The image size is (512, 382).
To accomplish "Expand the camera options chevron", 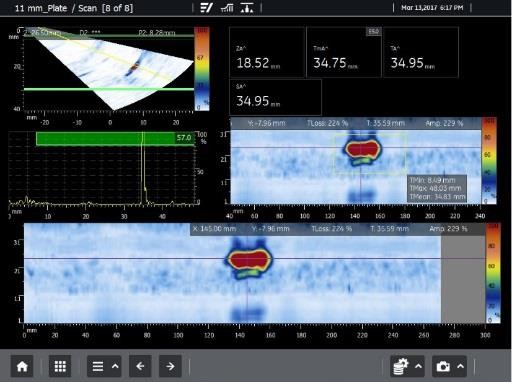I will click(x=461, y=366).
